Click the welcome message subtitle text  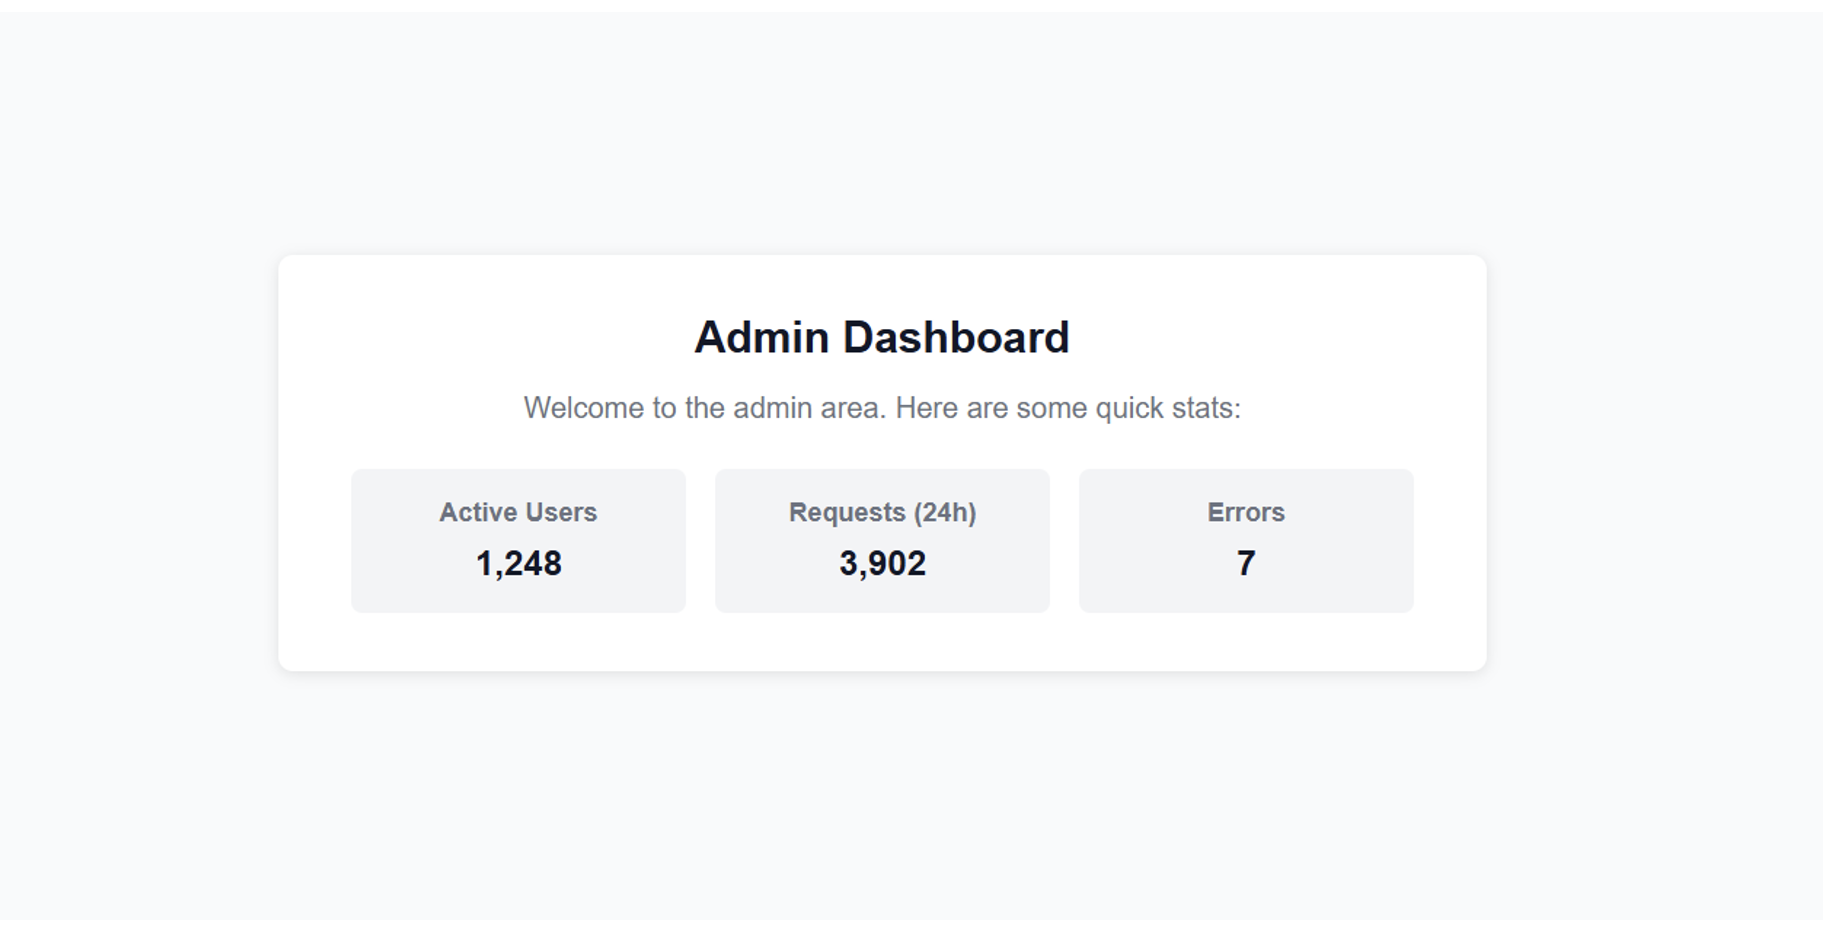point(881,408)
